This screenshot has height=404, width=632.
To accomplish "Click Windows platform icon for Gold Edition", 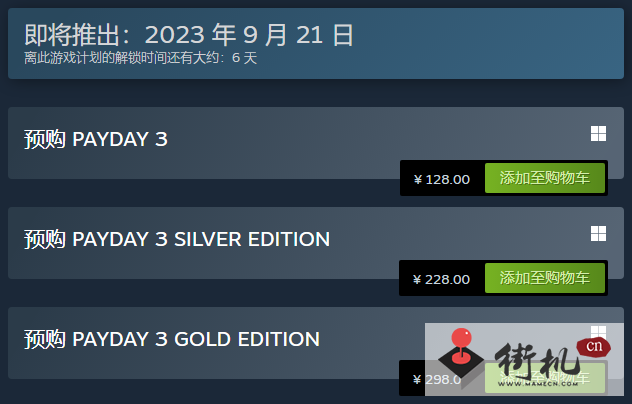I will (x=598, y=332).
